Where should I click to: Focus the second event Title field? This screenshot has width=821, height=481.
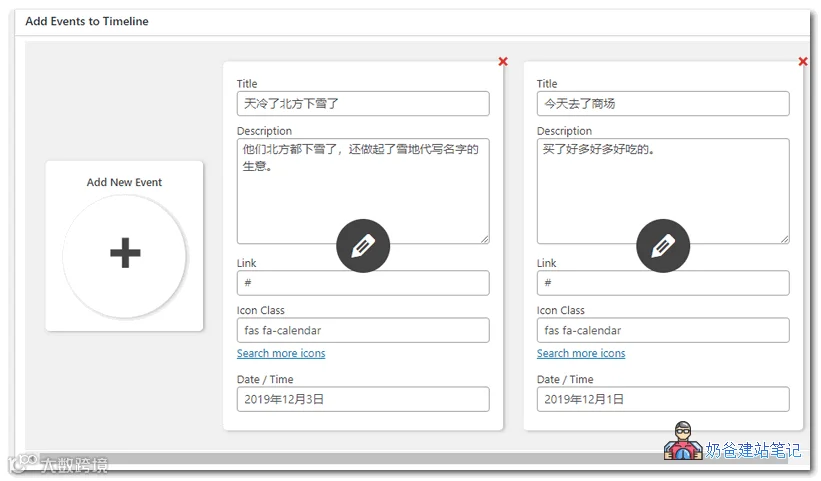coord(663,104)
